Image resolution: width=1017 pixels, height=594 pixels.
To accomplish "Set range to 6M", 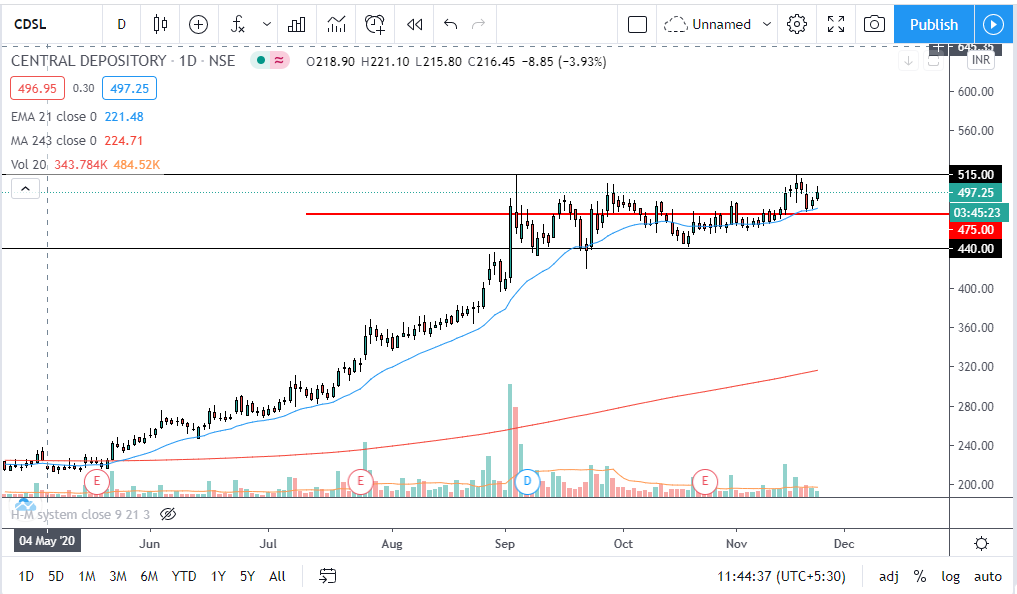I will click(x=149, y=576).
